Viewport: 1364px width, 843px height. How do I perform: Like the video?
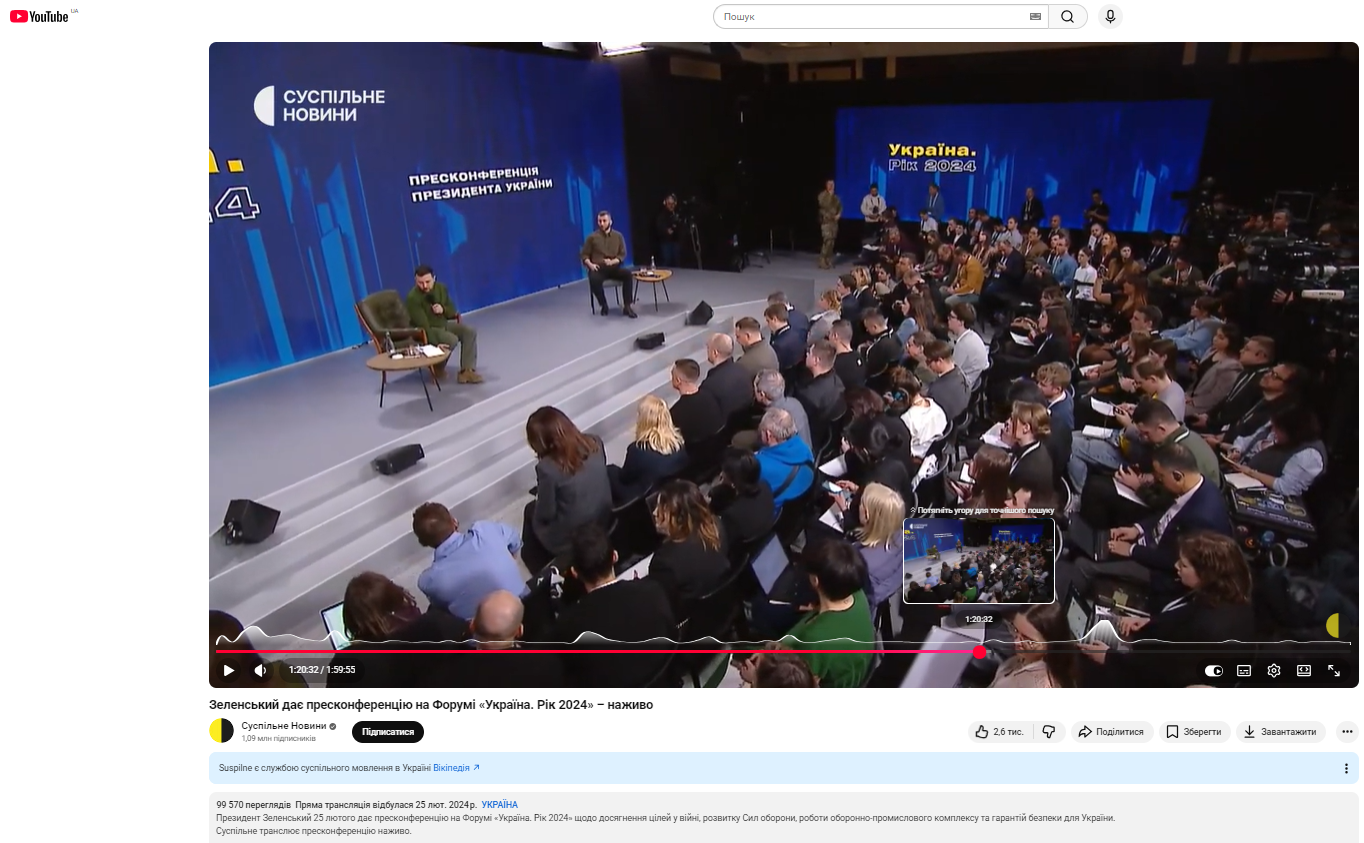(x=999, y=732)
